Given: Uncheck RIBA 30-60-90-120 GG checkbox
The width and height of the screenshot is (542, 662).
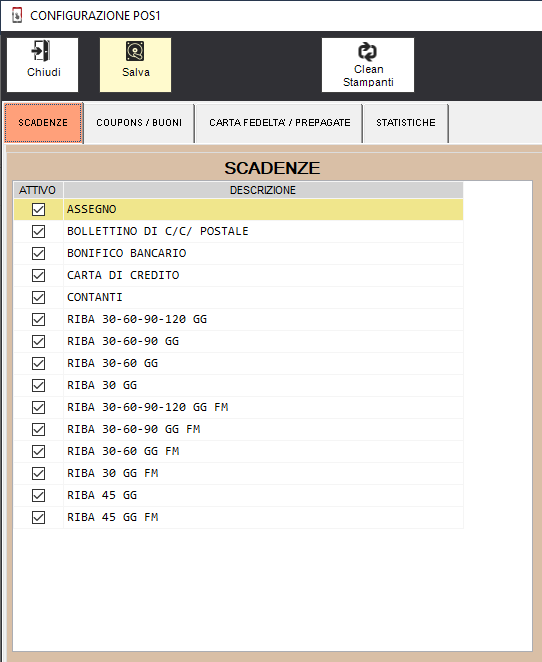Looking at the screenshot, I should point(38,319).
